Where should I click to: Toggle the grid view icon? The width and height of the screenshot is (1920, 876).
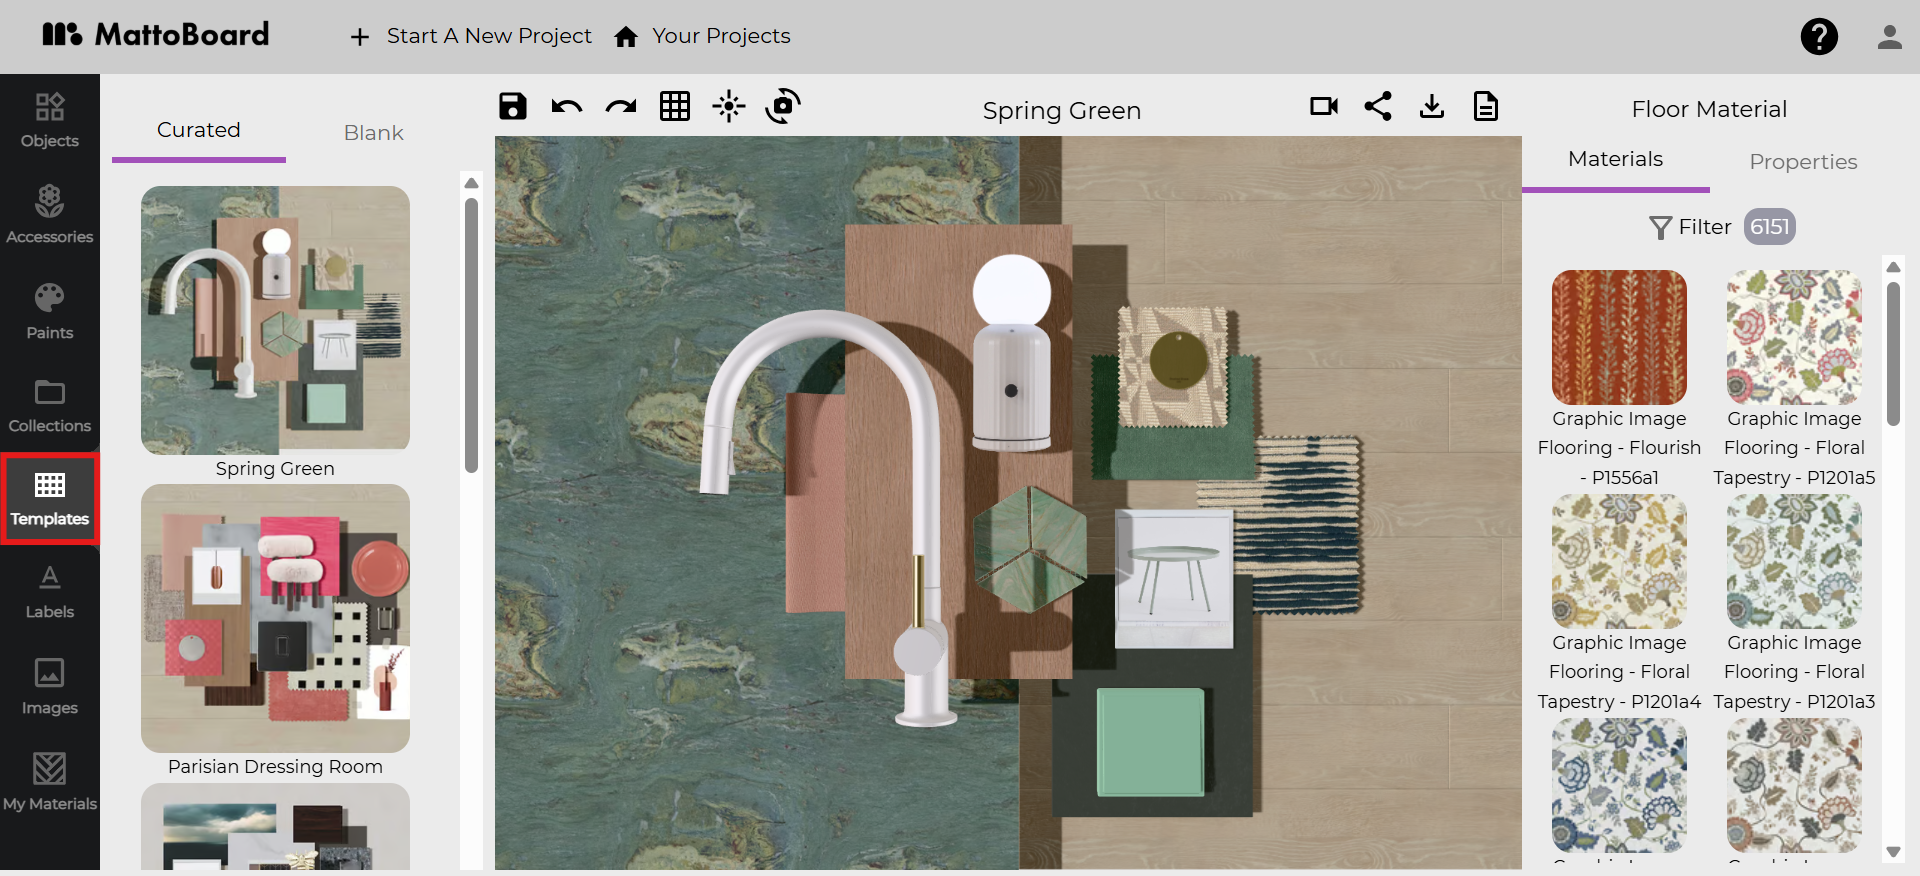(x=675, y=106)
